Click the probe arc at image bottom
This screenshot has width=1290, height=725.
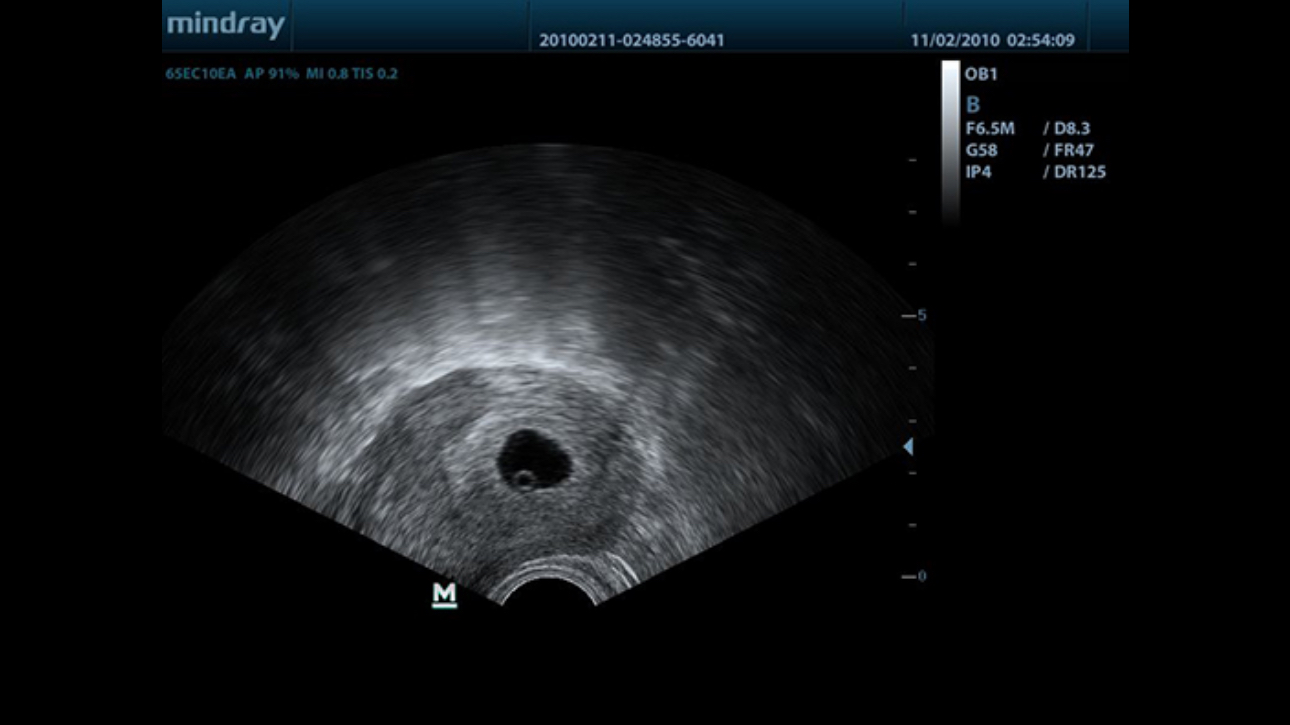click(x=548, y=583)
